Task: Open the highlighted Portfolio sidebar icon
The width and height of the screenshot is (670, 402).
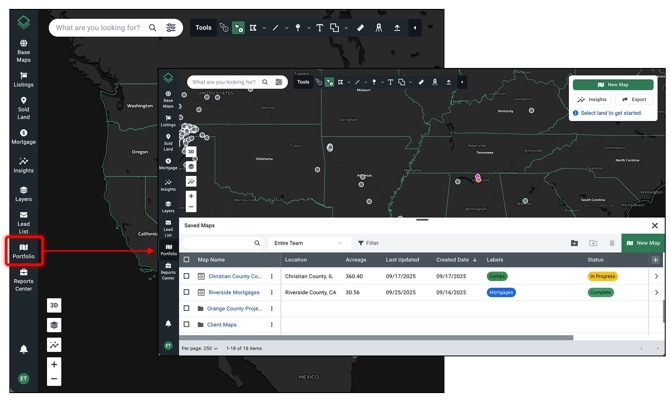Action: coord(23,250)
